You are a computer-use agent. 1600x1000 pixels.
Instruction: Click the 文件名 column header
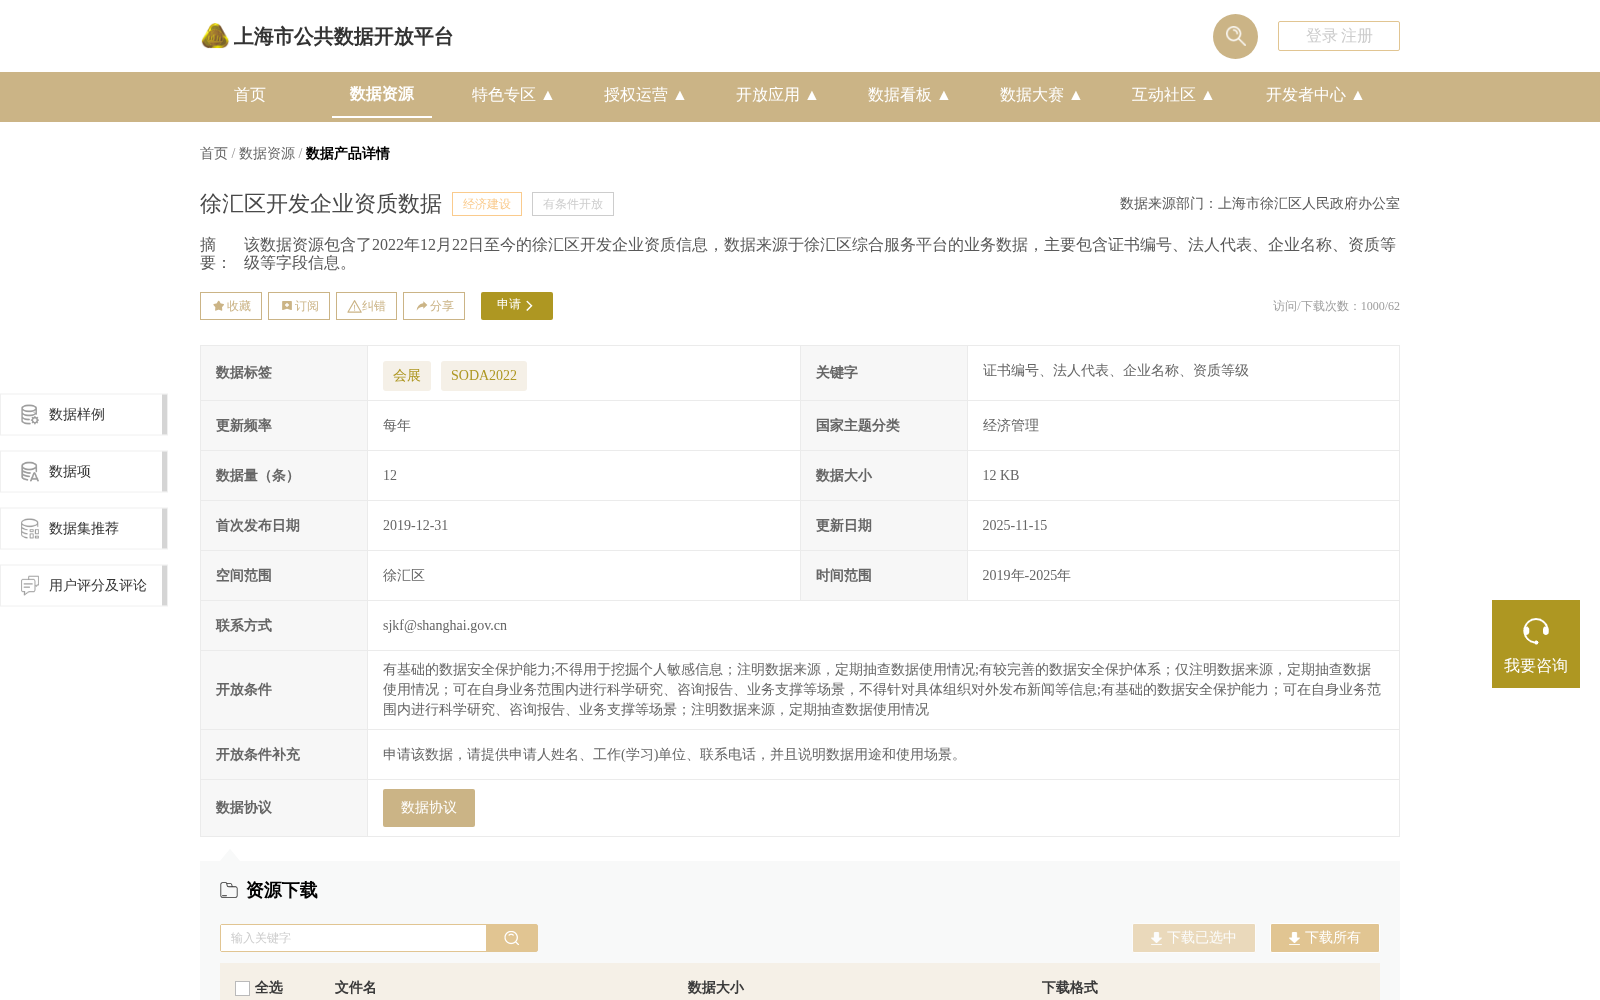[356, 988]
